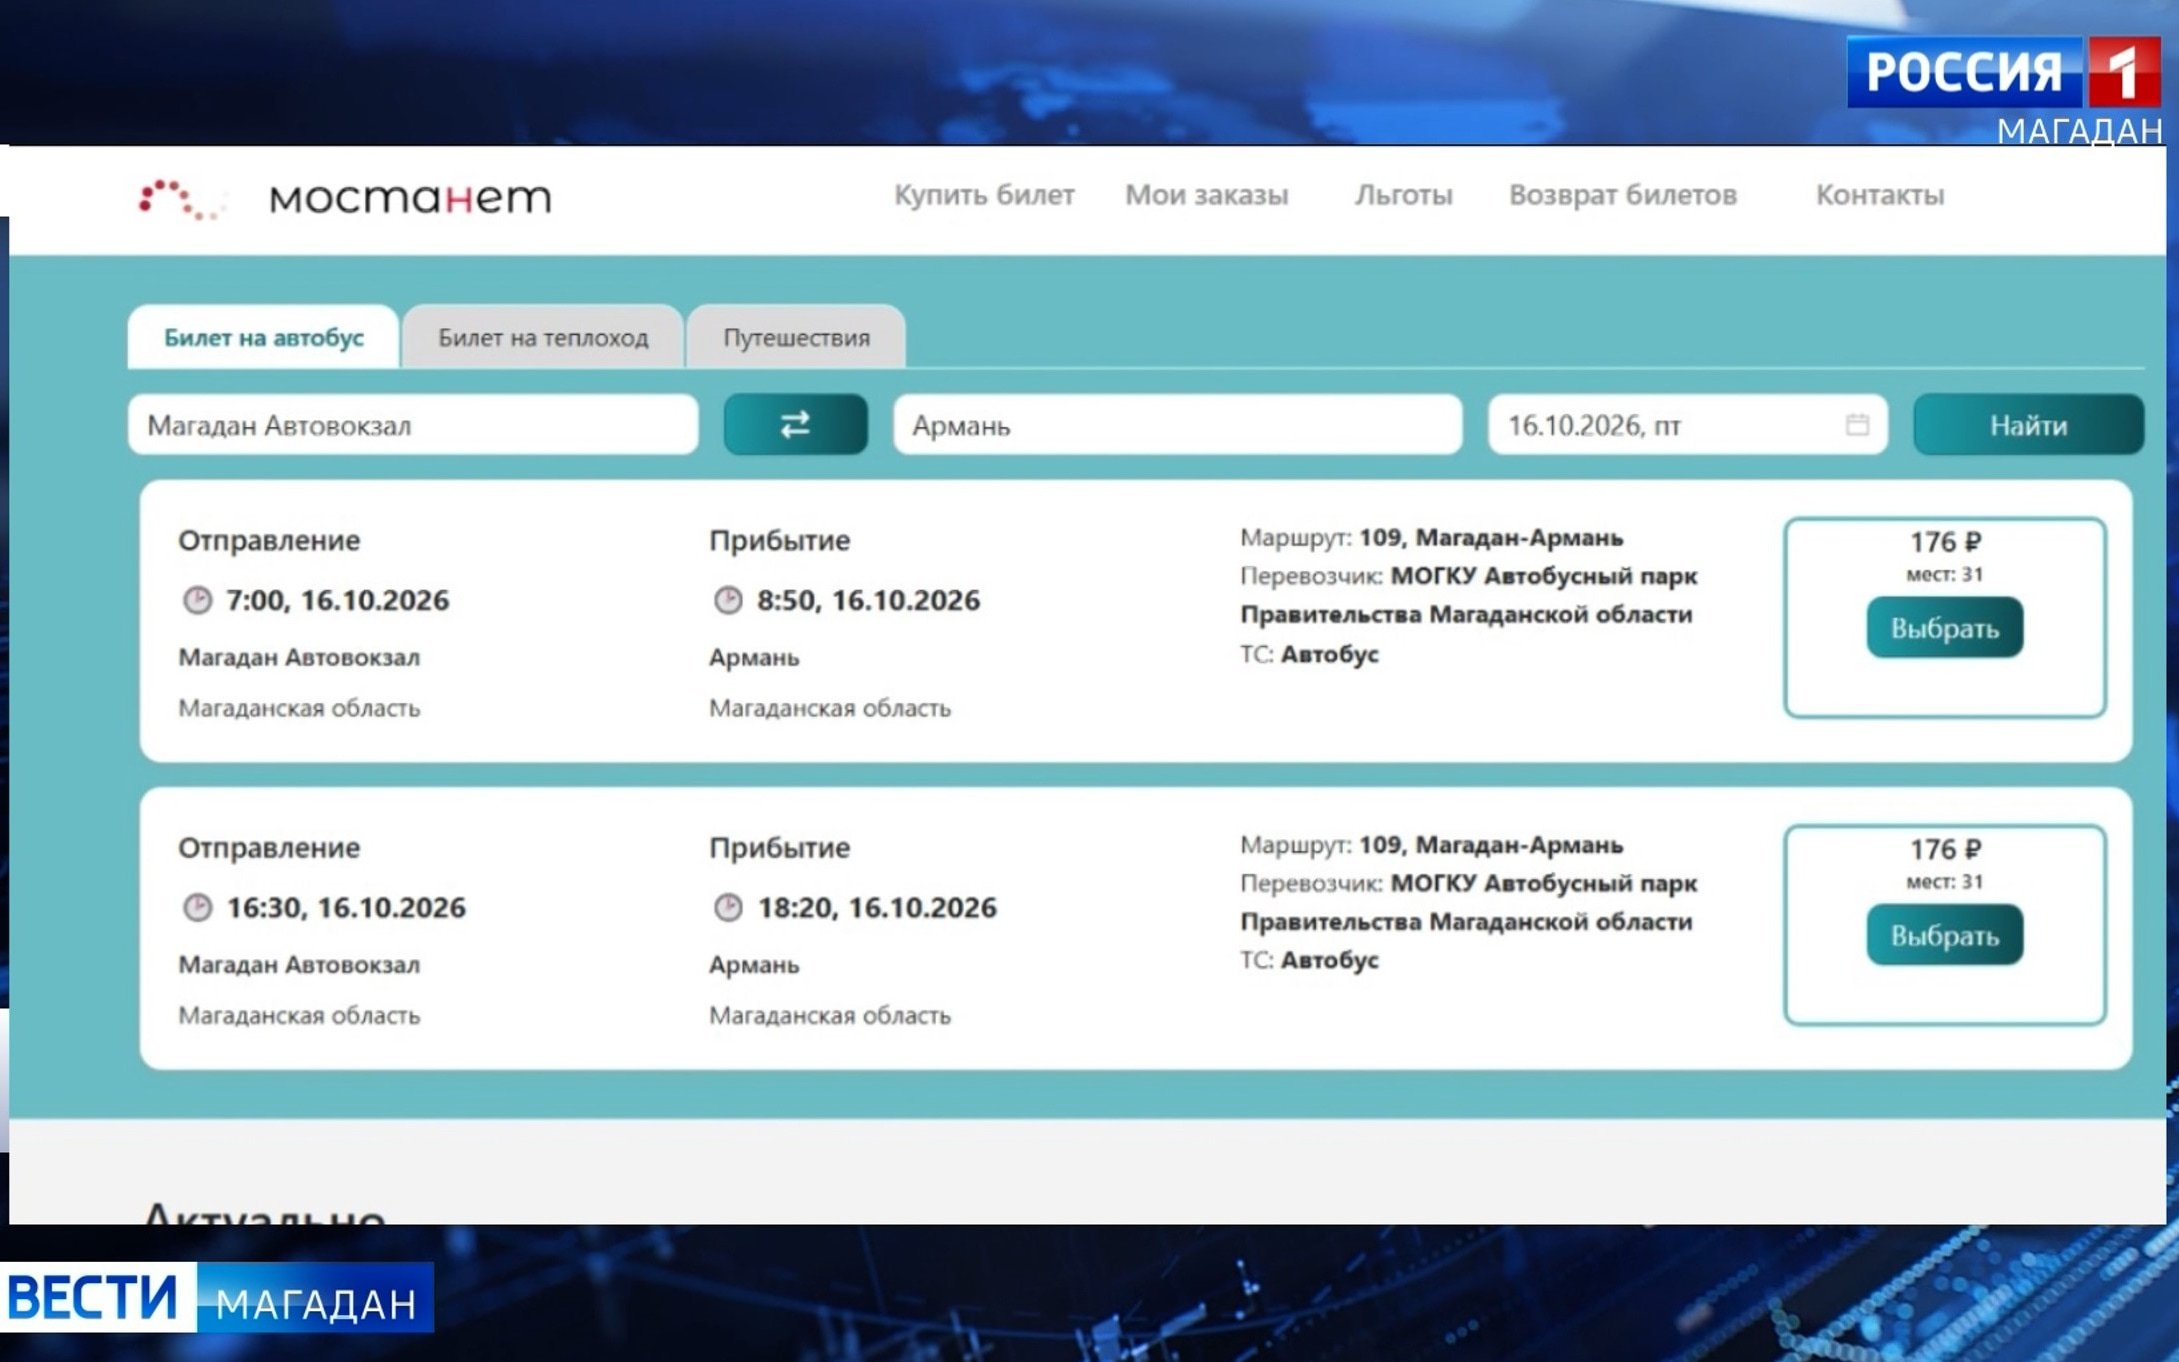Image resolution: width=2179 pixels, height=1362 pixels.
Task: Click Отправление heading in the first card
Action: click(269, 541)
